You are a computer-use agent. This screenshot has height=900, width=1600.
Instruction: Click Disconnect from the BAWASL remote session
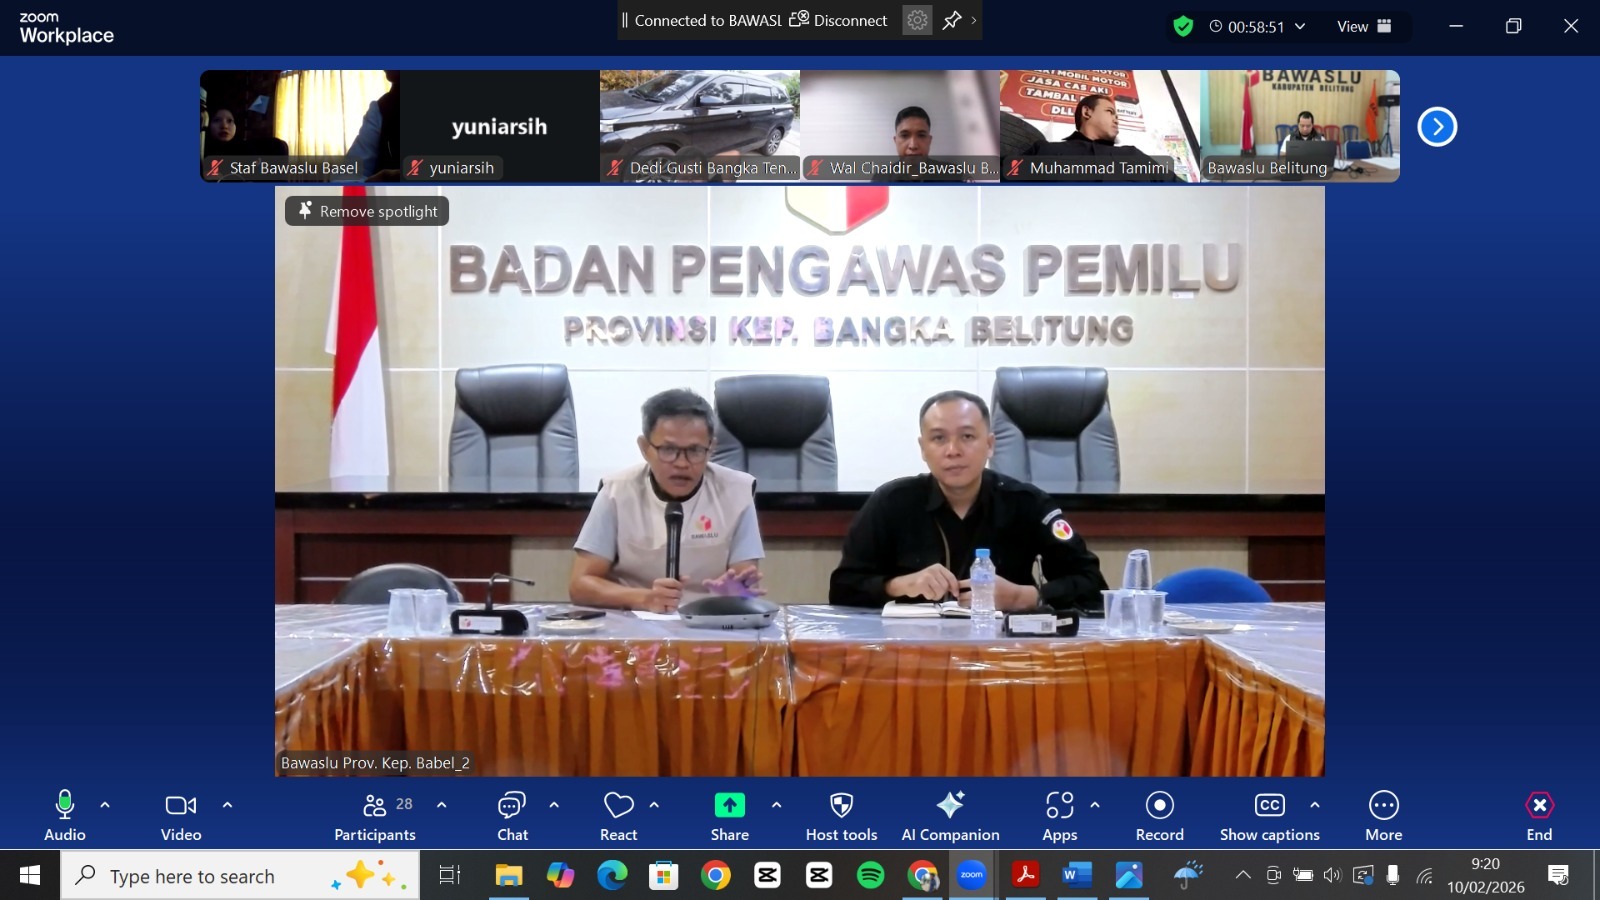click(x=839, y=20)
